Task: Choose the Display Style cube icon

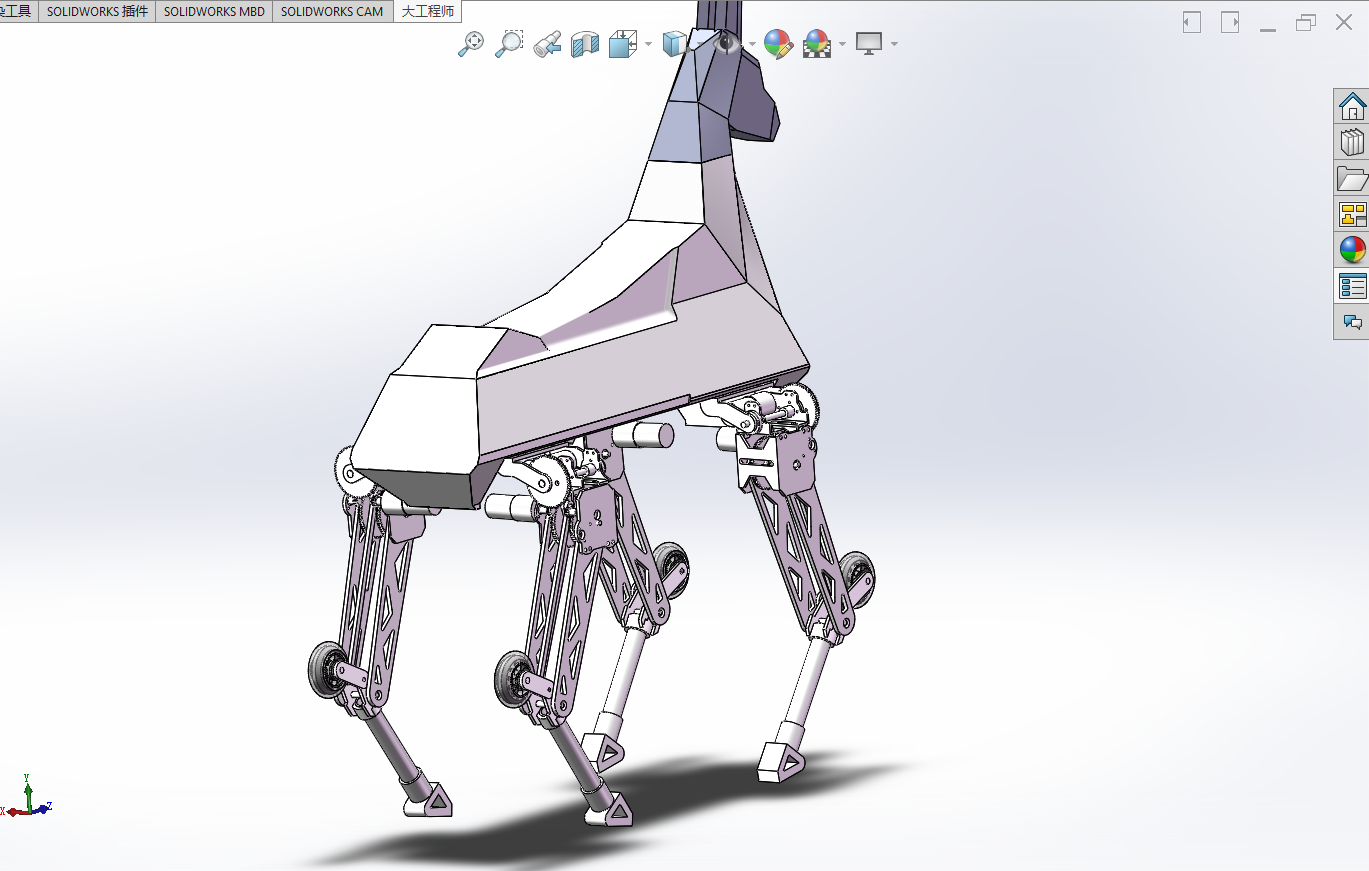Action: (675, 43)
